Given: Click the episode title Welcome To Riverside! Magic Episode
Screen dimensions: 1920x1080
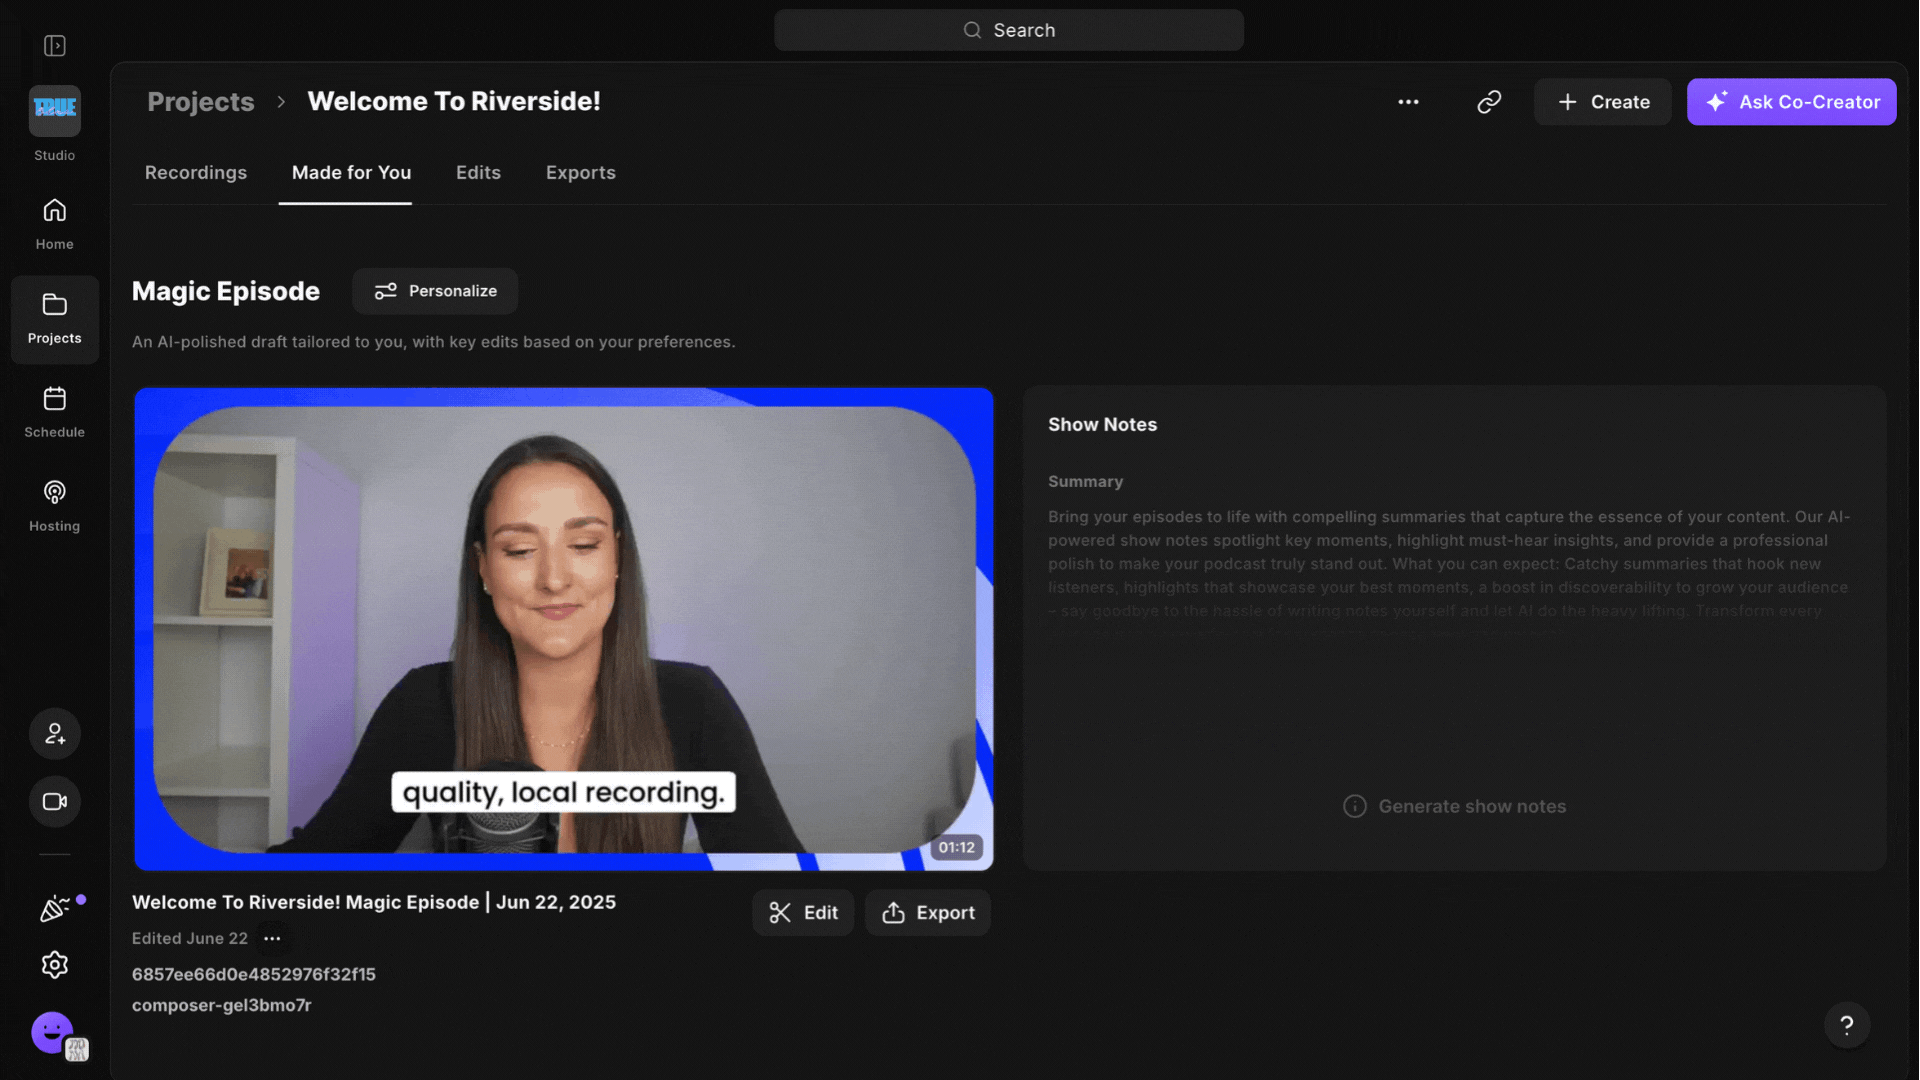Looking at the screenshot, I should click(x=374, y=902).
